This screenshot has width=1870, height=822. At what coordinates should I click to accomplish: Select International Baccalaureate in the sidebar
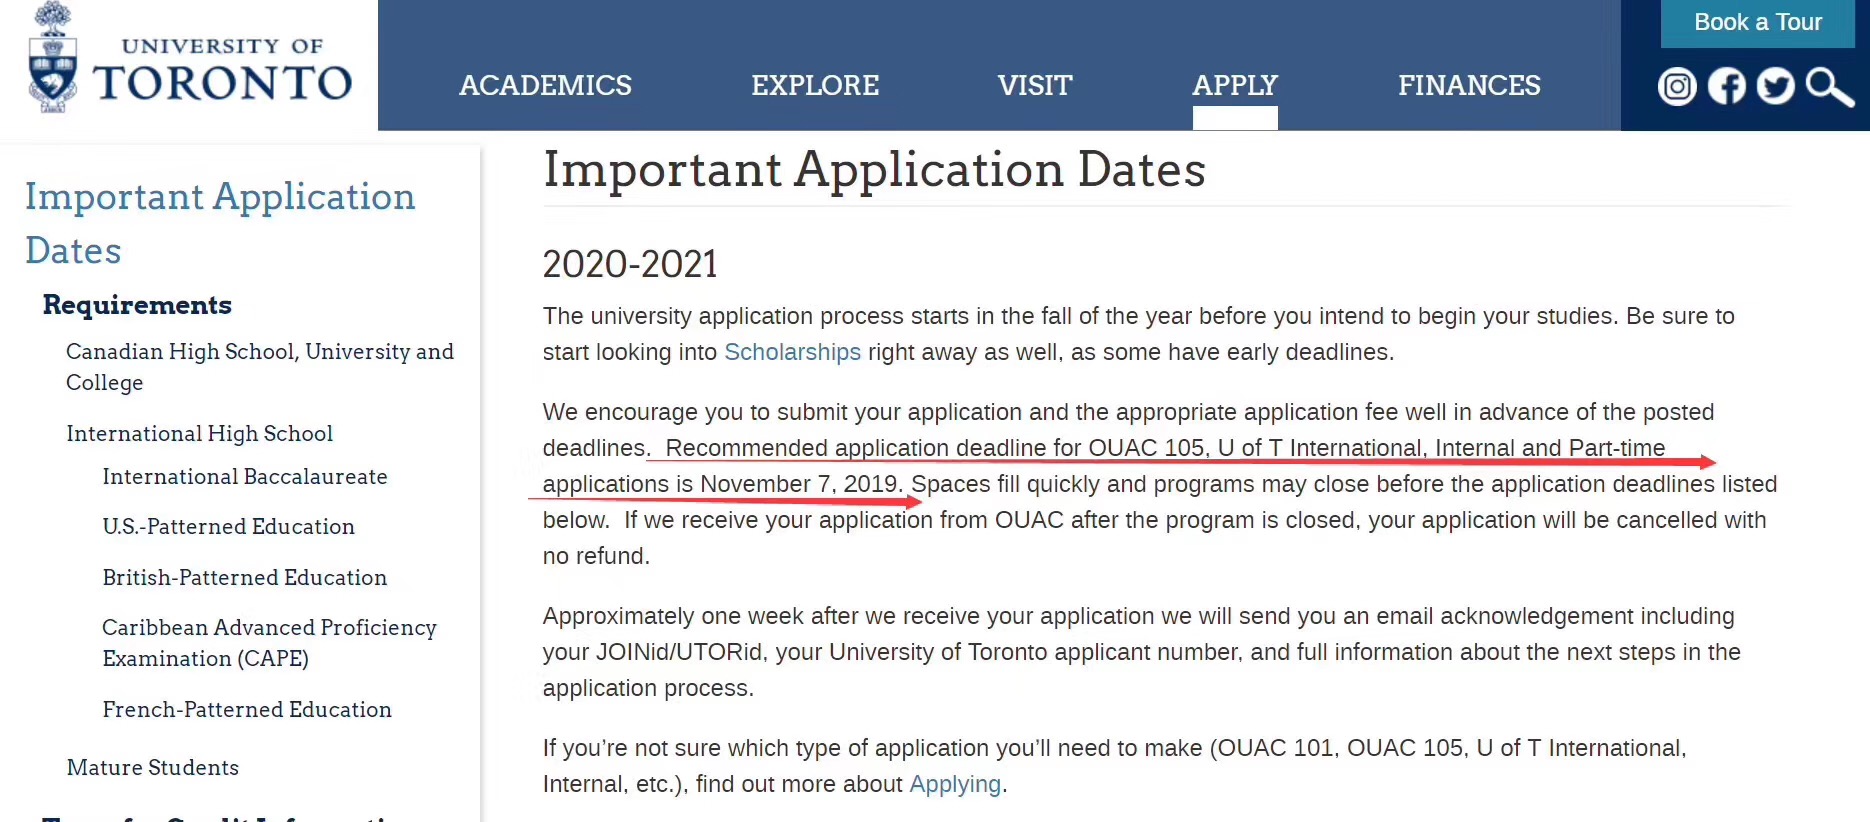pos(244,477)
